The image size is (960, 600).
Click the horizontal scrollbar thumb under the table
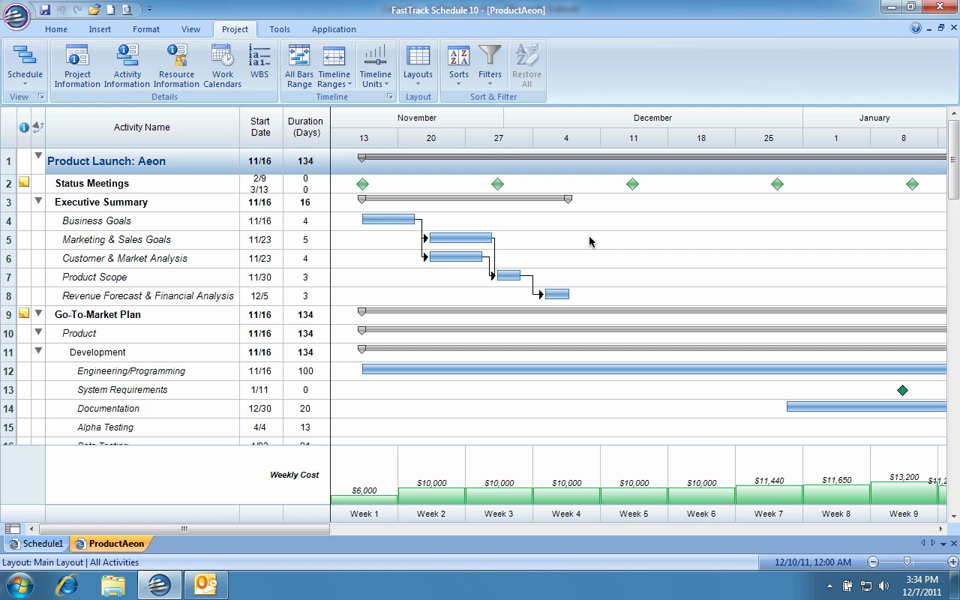click(x=184, y=528)
